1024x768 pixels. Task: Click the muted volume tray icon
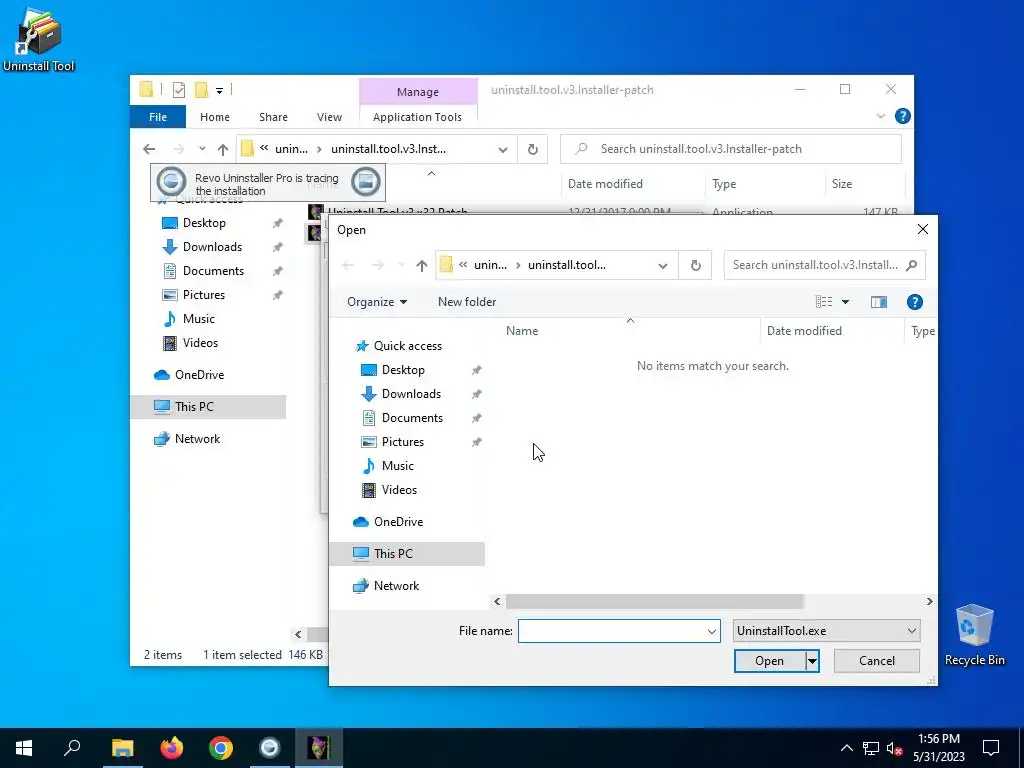point(895,748)
